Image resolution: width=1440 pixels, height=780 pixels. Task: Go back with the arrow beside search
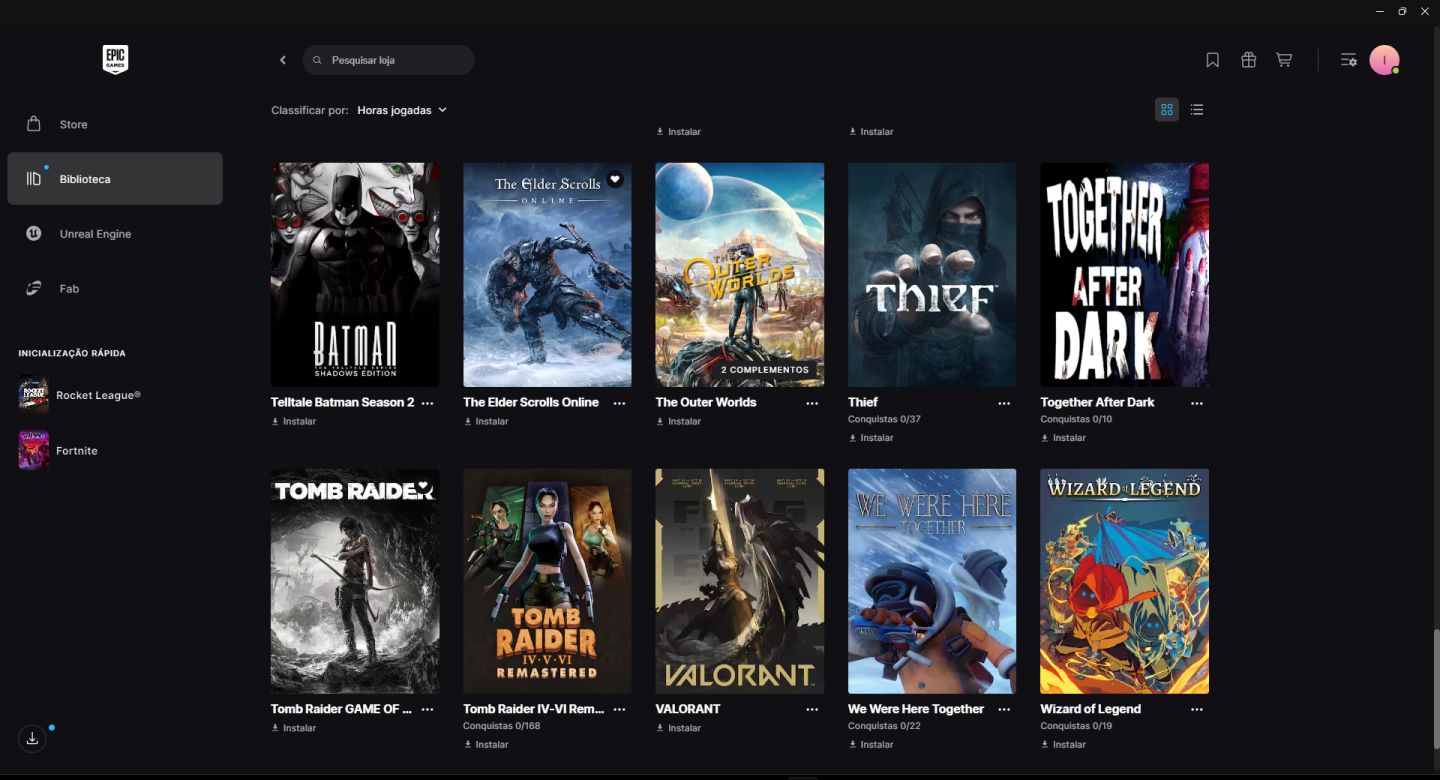click(283, 60)
